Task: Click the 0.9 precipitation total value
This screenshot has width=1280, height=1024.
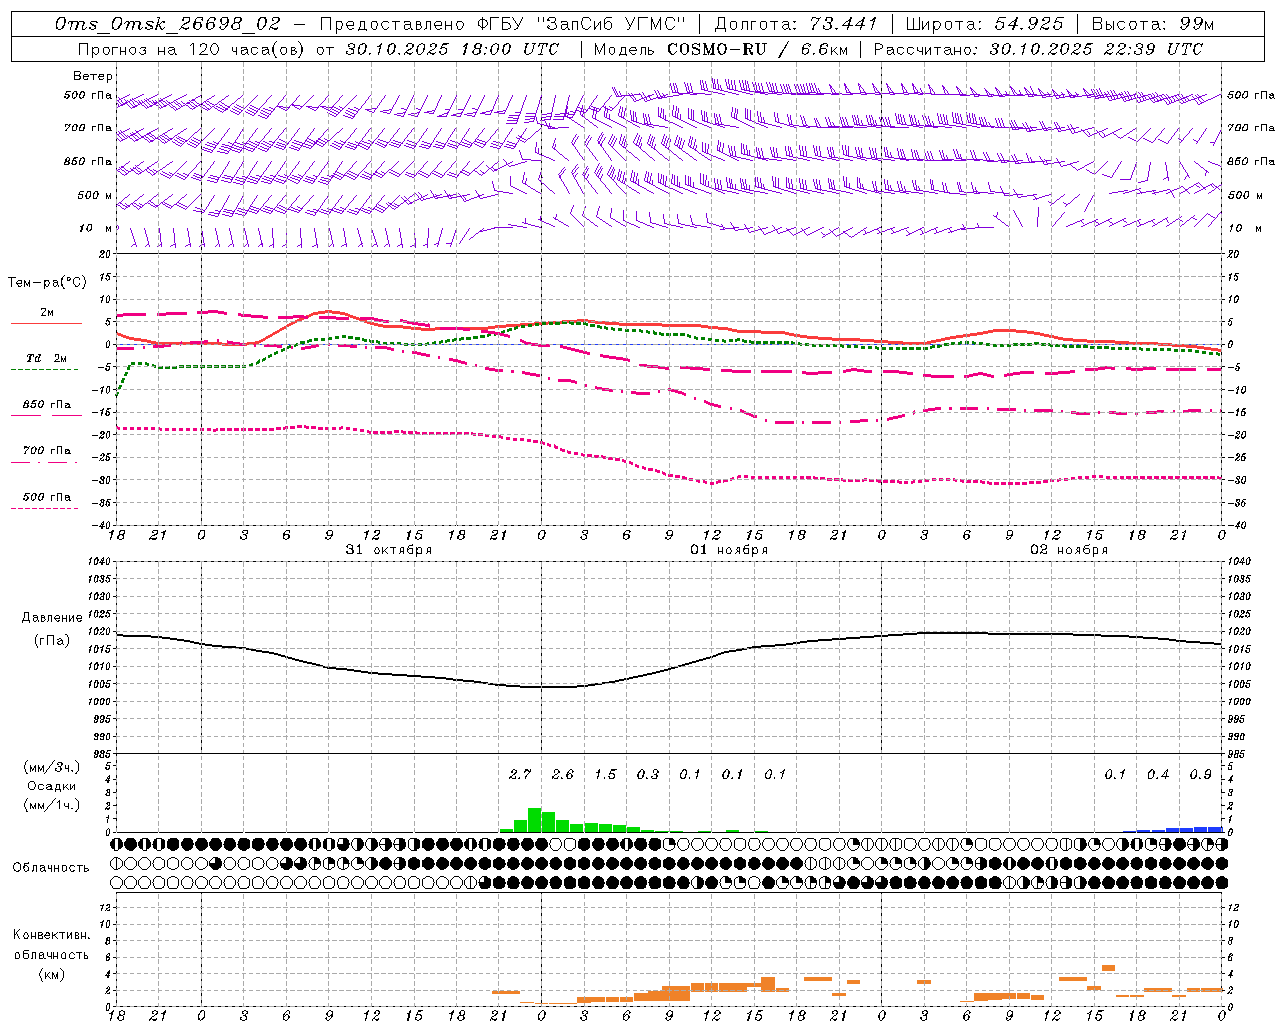Action: [x=1201, y=775]
